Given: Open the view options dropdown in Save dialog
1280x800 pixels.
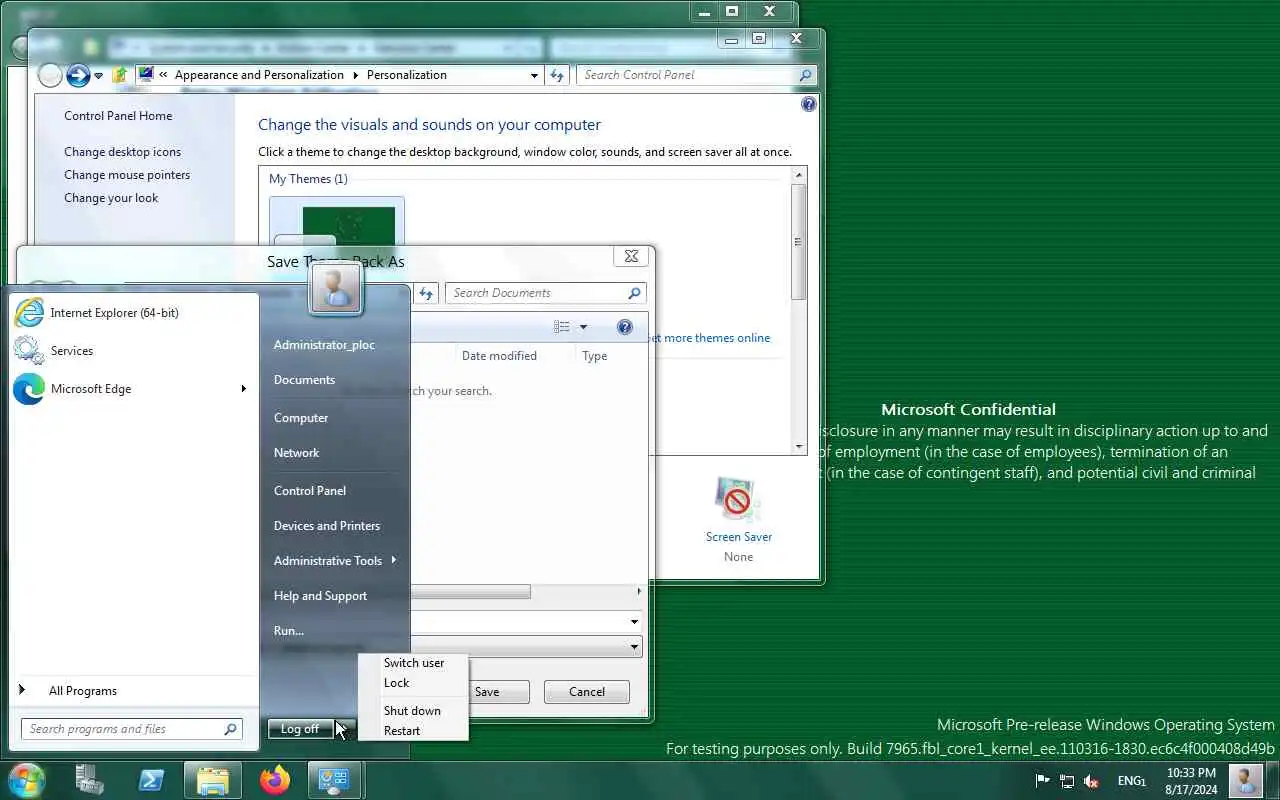Looking at the screenshot, I should pos(583,327).
